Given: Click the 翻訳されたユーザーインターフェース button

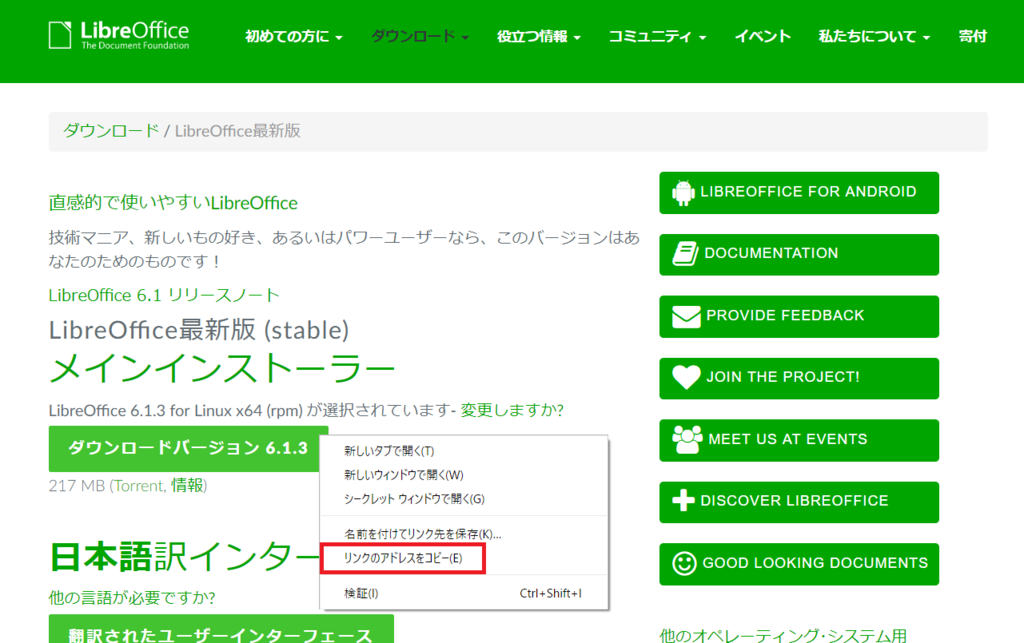Looking at the screenshot, I should [221, 629].
